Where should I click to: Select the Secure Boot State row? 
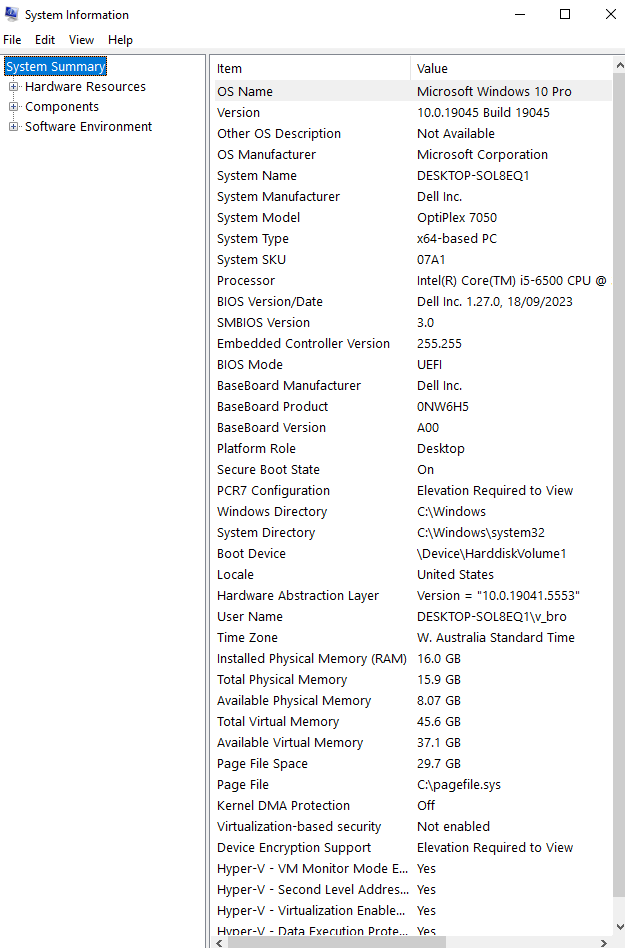(411, 470)
